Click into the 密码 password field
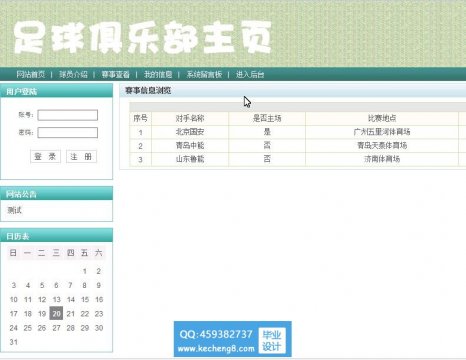 68,132
